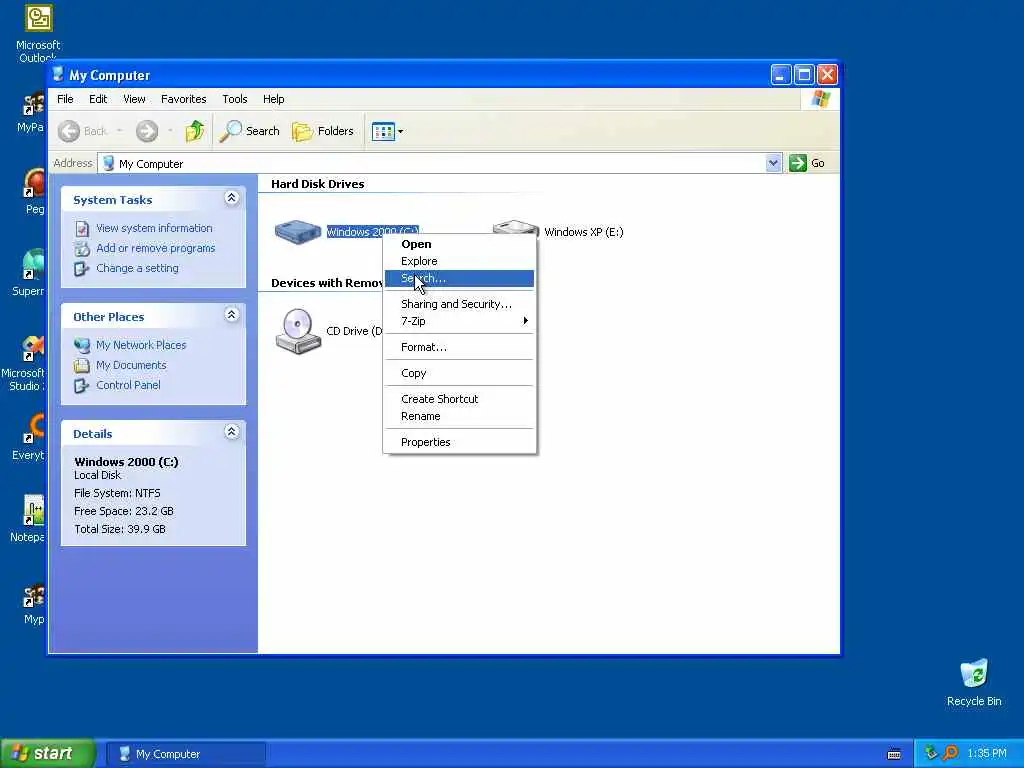Click the My Documents folder icon
The image size is (1024, 768).
82,366
